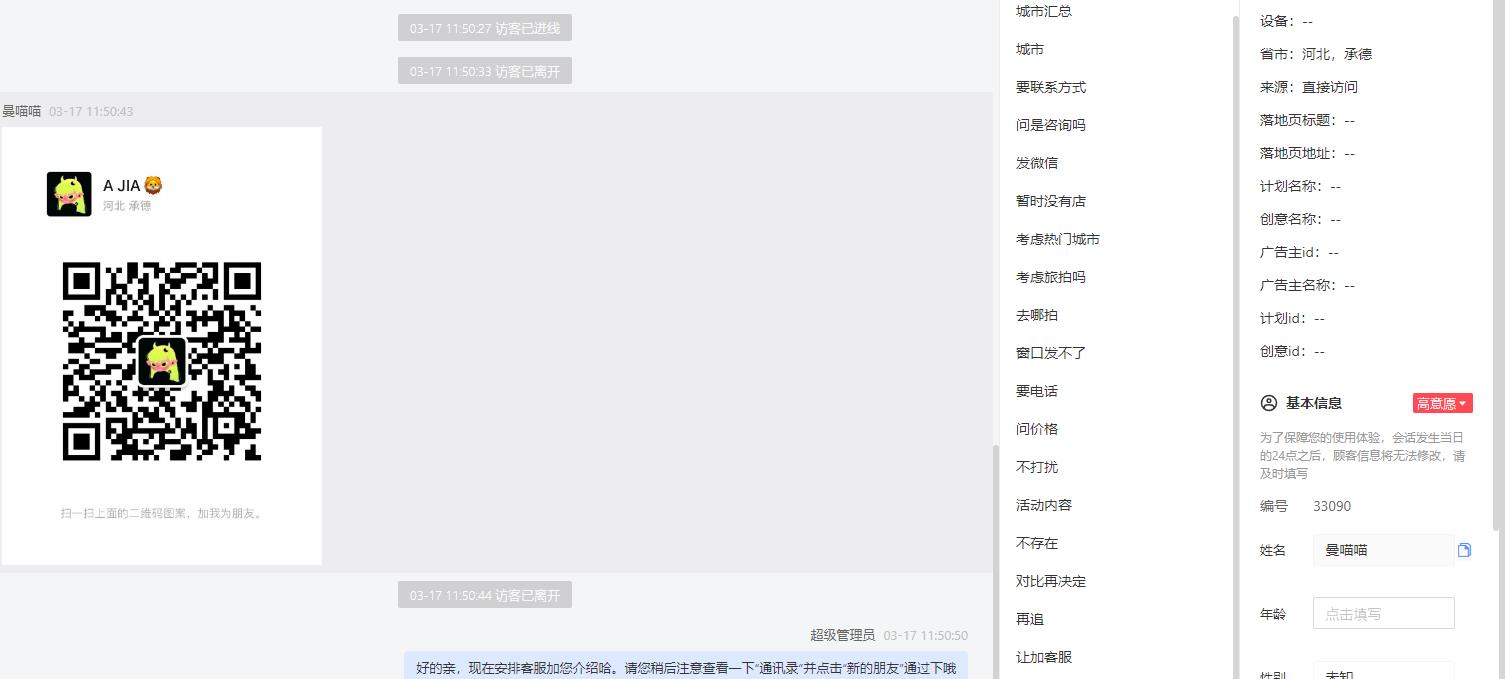Click the 计划id info row
Screen dimensions: 1505x679
(1292, 318)
